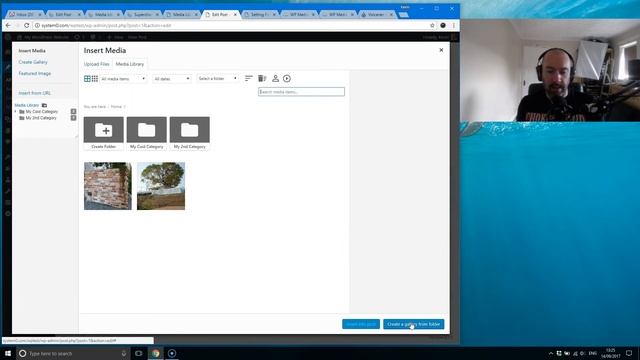Select the brick wall image thumbnail
Screen dimensions: 640x360
coord(108,186)
